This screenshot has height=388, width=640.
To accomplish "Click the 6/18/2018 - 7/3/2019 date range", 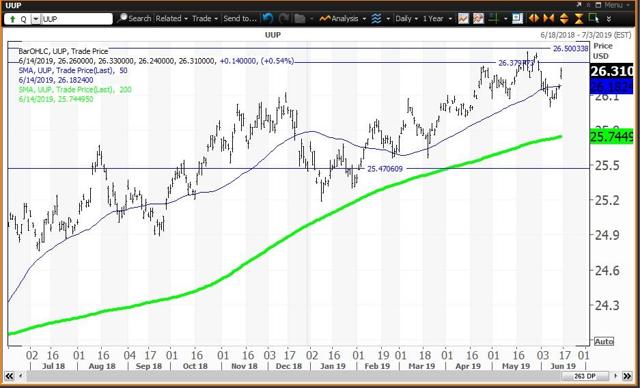I will 585,35.
